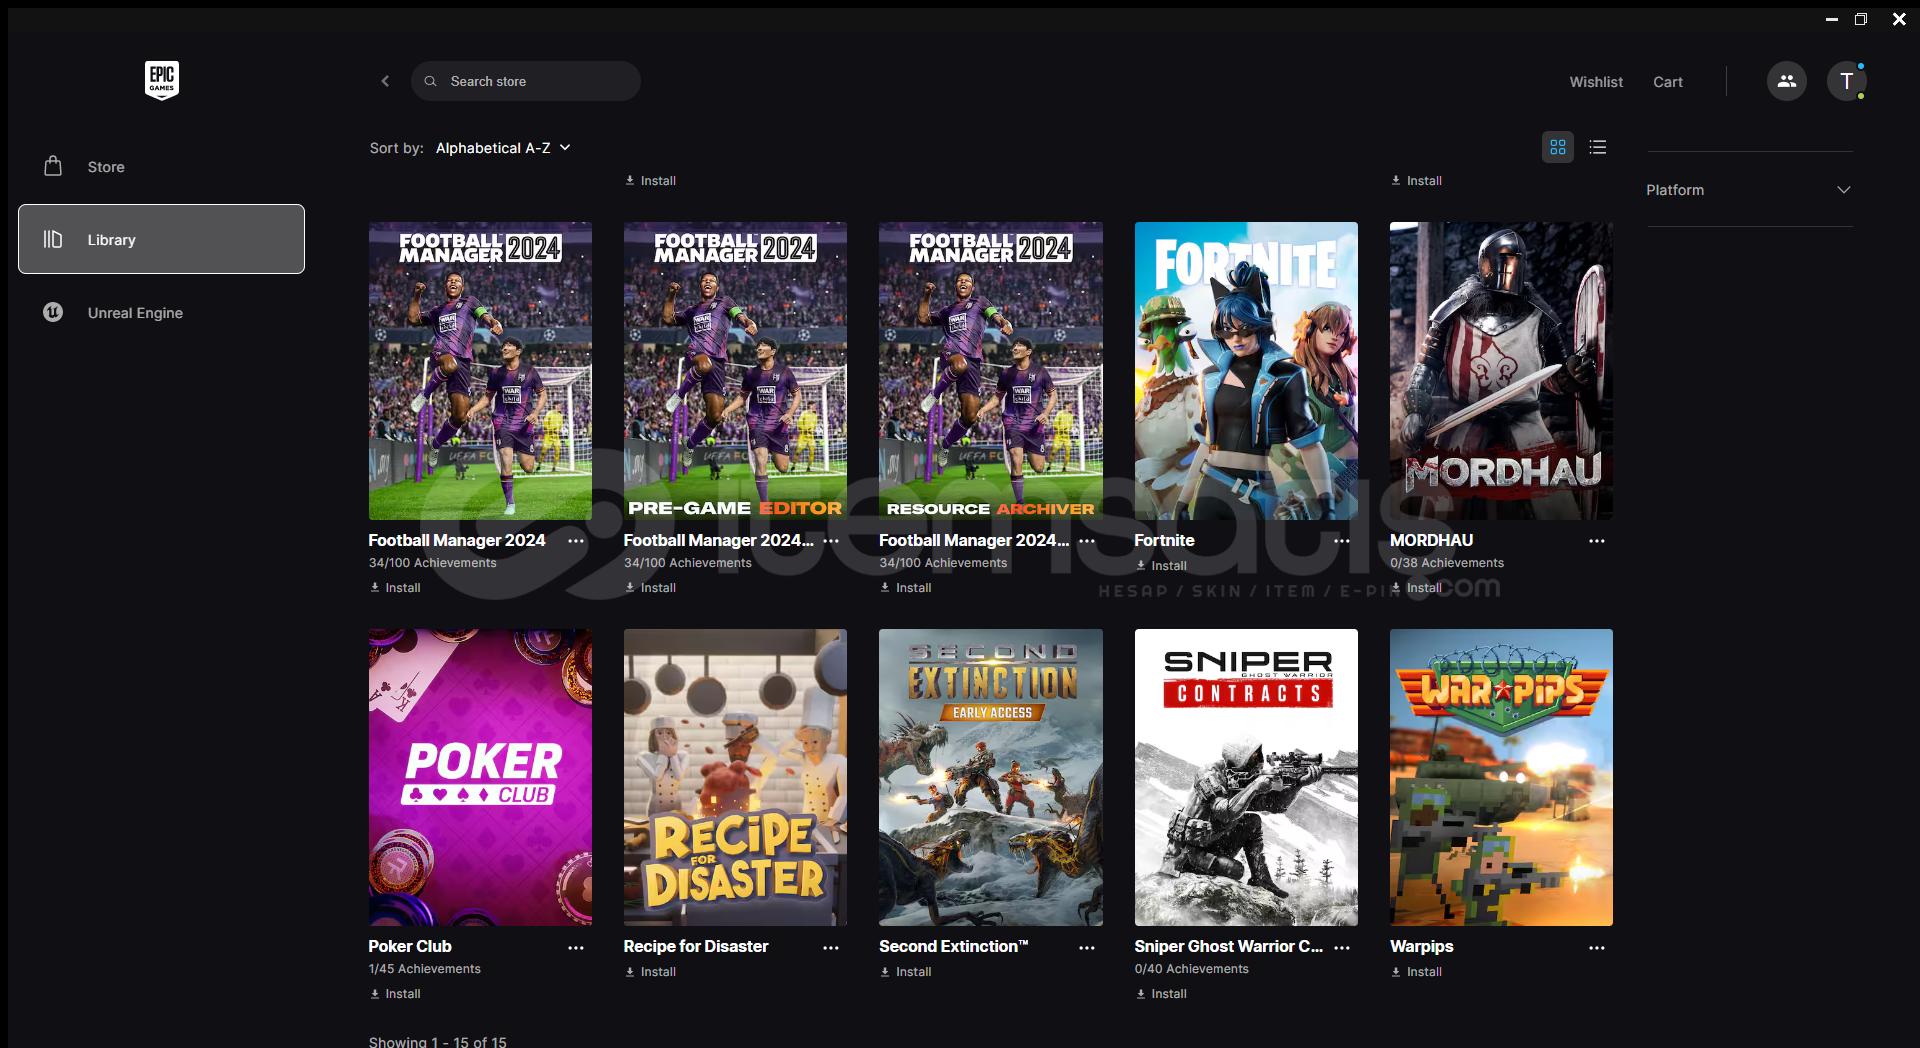Install MORDHAU
The height and width of the screenshot is (1048, 1920).
tap(1417, 588)
